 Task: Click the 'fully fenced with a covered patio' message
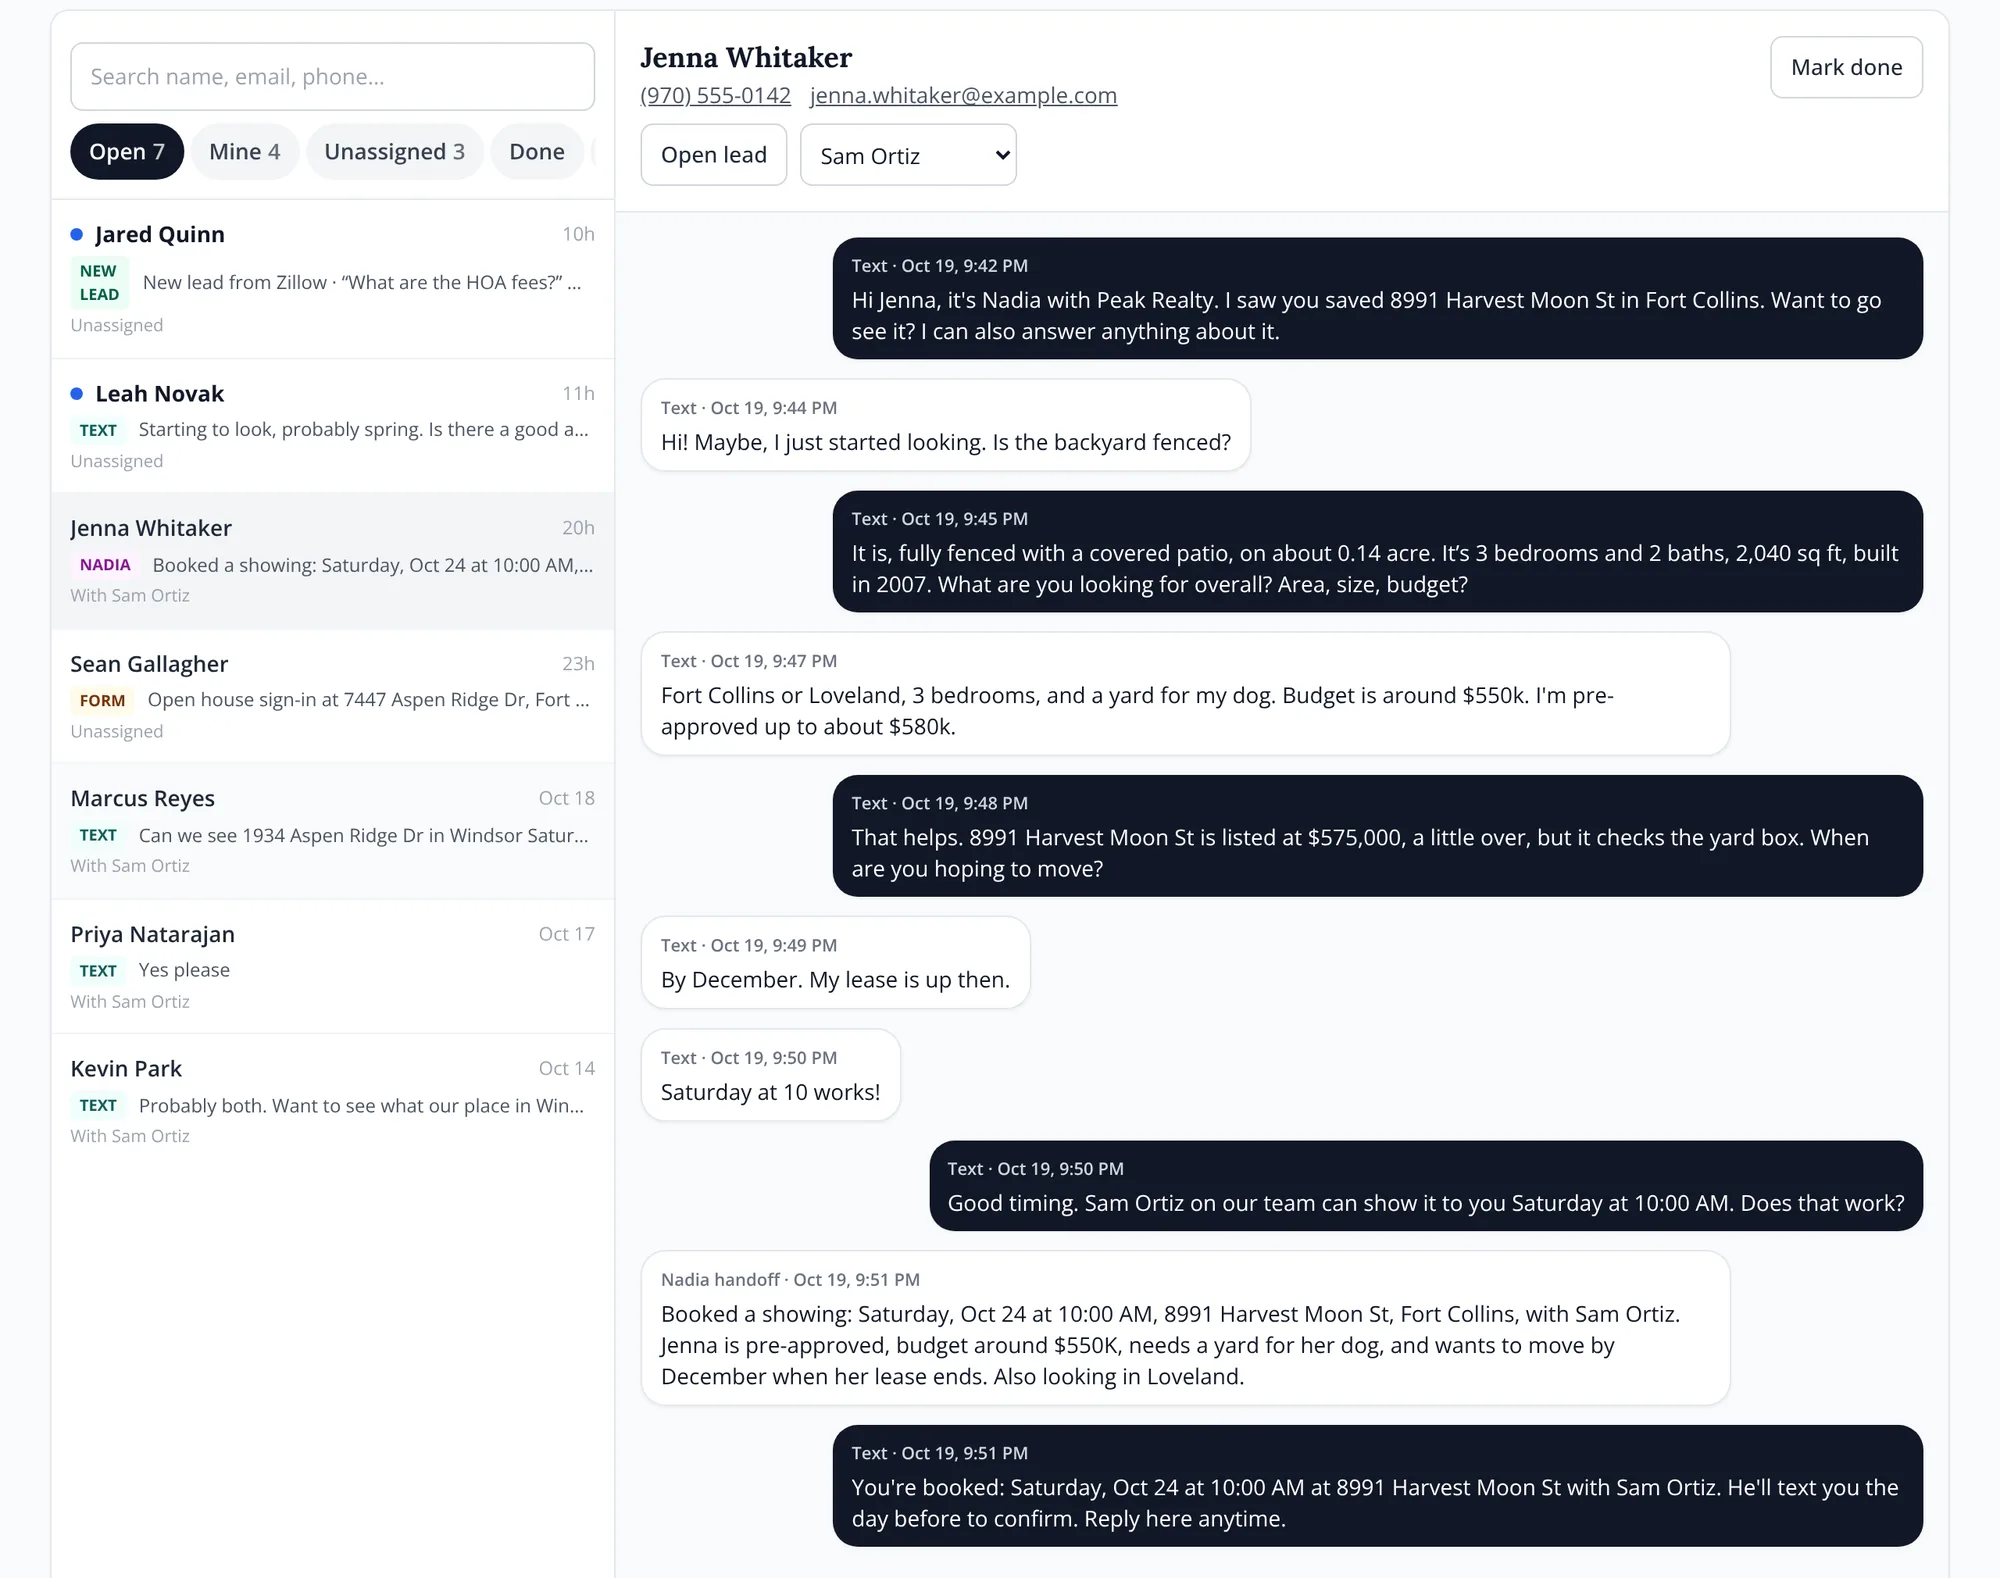[1377, 551]
